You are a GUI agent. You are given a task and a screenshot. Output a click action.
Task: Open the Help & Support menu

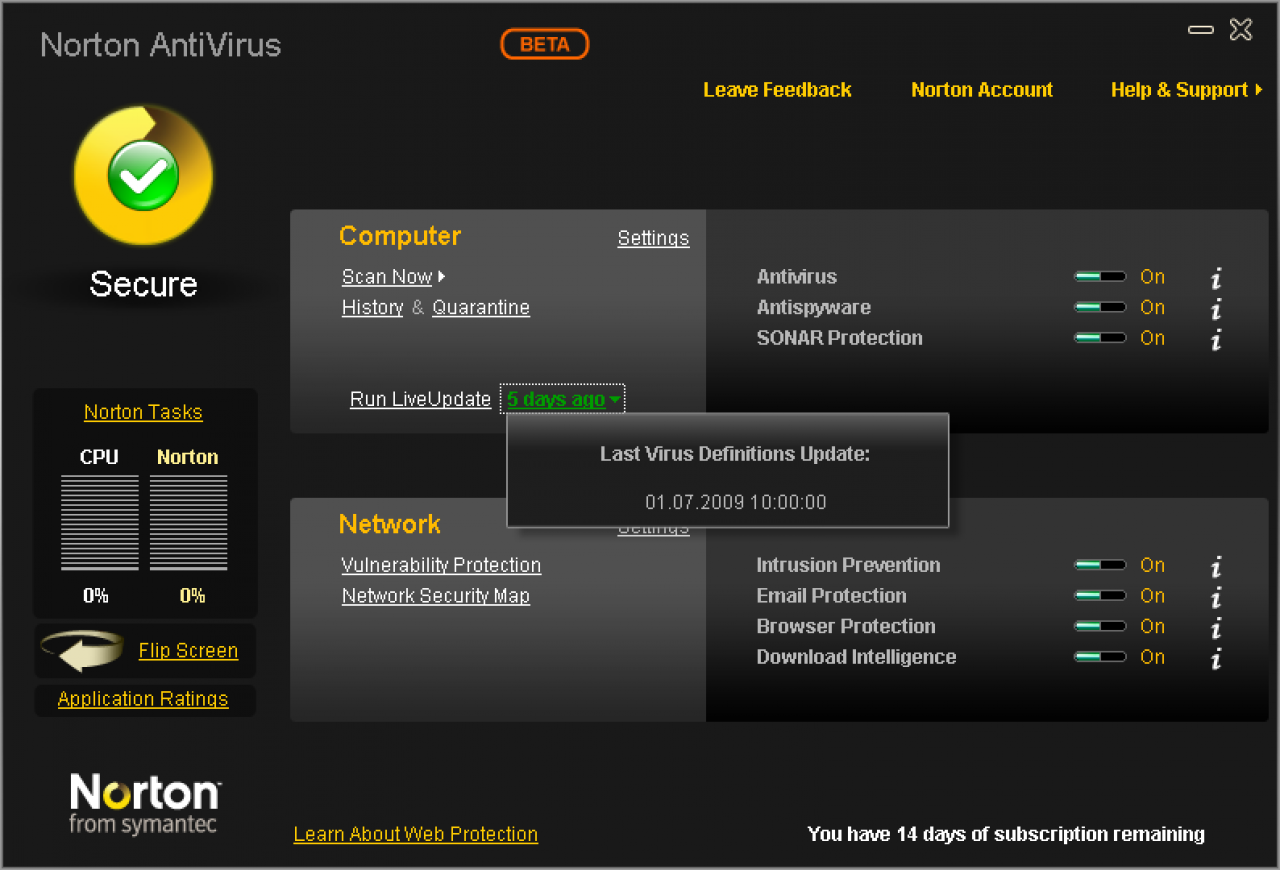1187,90
